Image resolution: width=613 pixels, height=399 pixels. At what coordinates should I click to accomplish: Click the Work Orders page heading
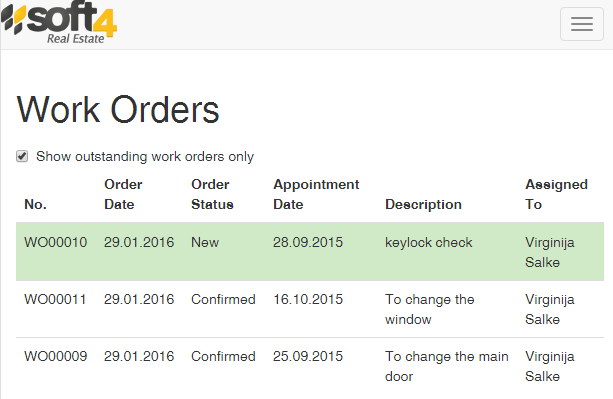tap(118, 110)
